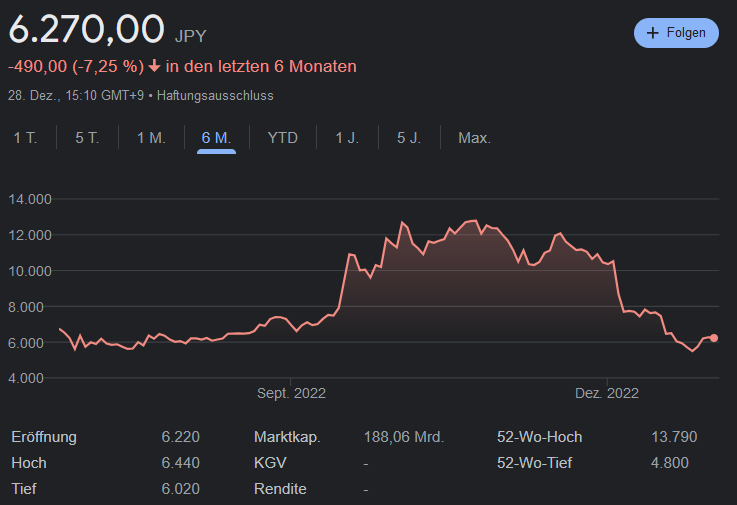Click the Dez. 2022 axis label
The height and width of the screenshot is (505, 737).
pyautogui.click(x=606, y=394)
